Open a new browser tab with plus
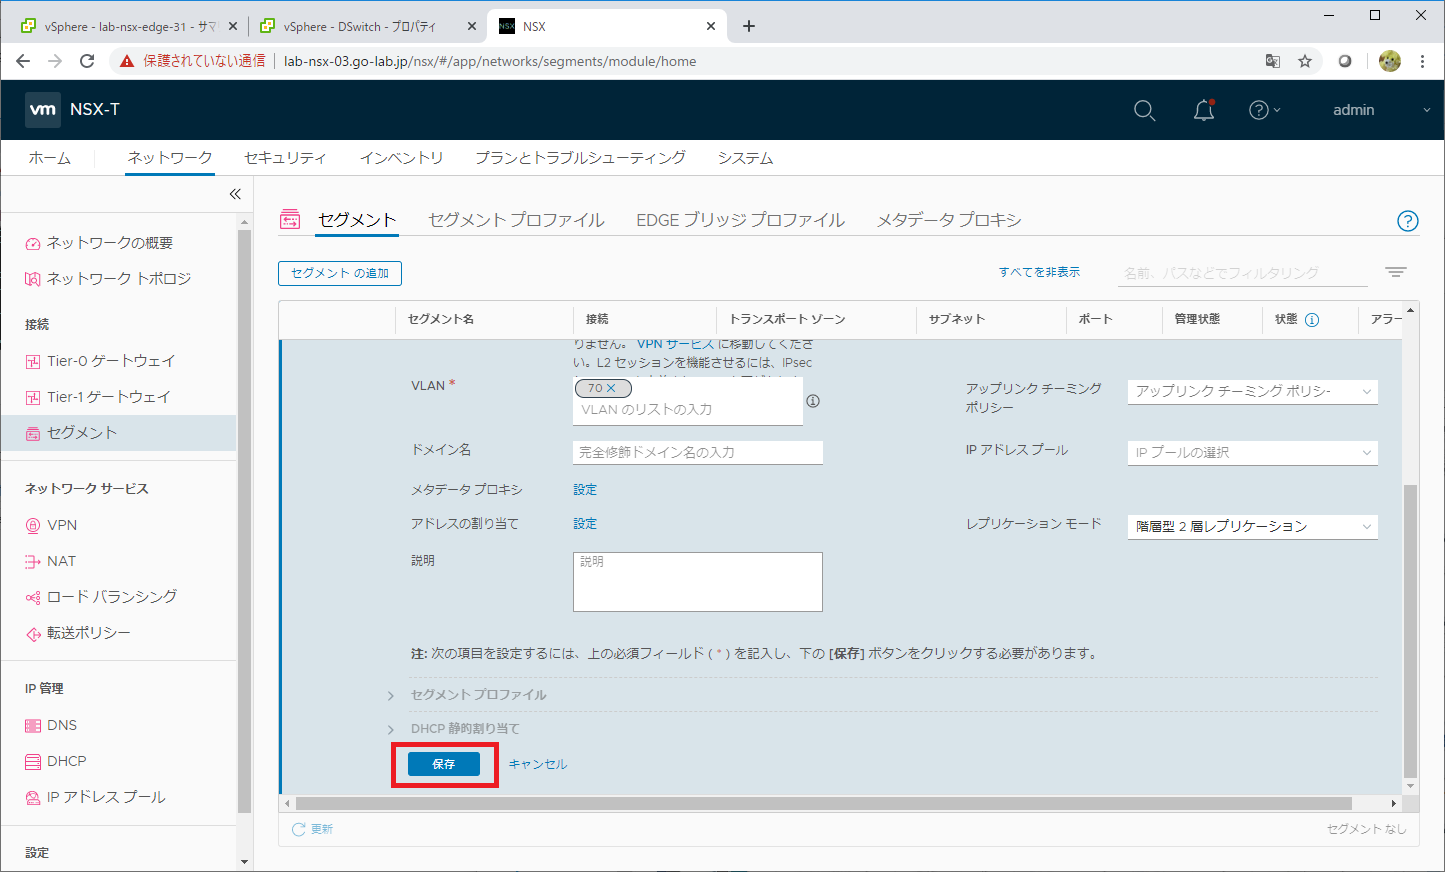Screen dimensions: 1445x872 tap(749, 26)
